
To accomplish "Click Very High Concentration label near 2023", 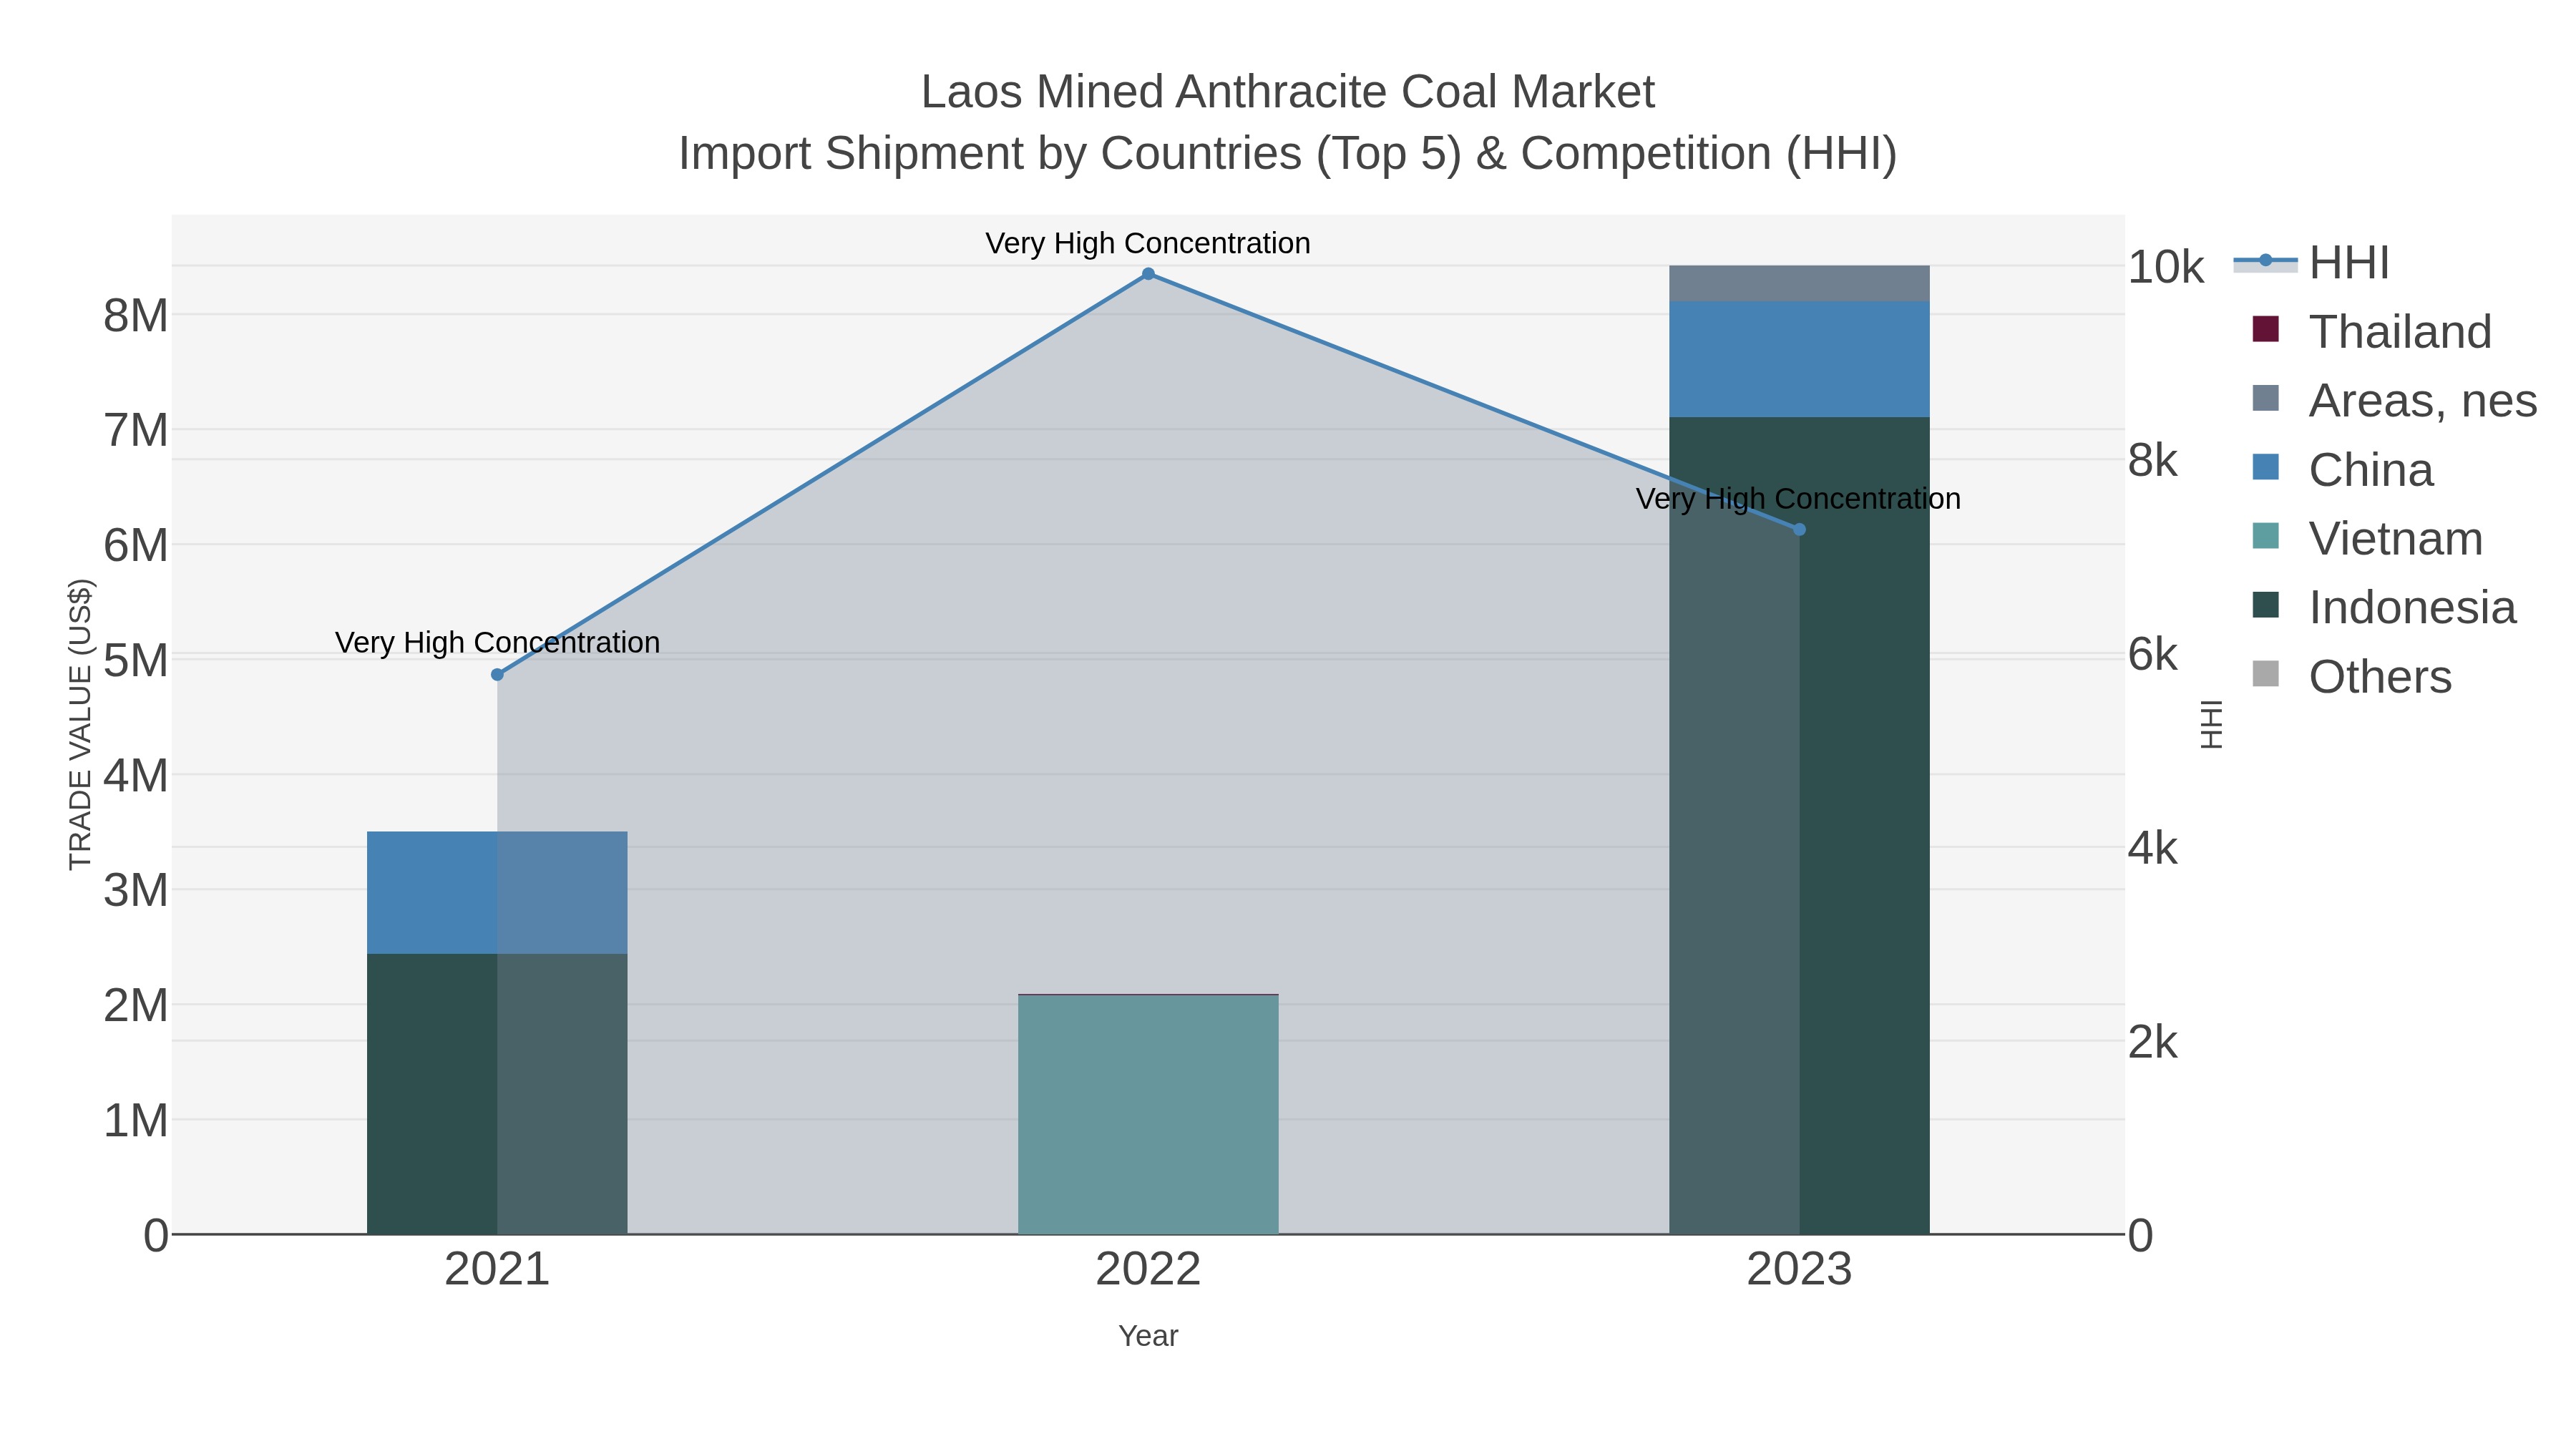I will 1798,498.
